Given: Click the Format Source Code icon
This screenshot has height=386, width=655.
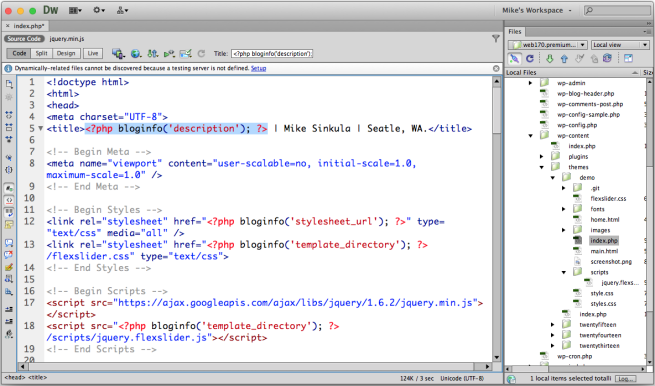Looking at the screenshot, I should click(x=9, y=334).
